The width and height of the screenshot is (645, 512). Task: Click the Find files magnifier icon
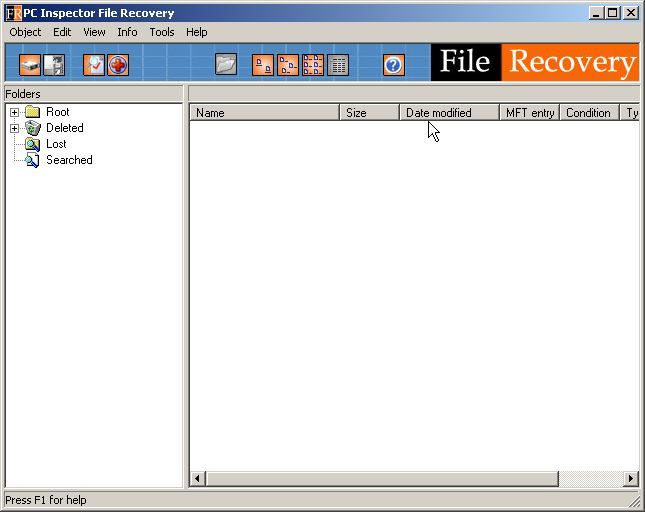pyautogui.click(x=94, y=65)
